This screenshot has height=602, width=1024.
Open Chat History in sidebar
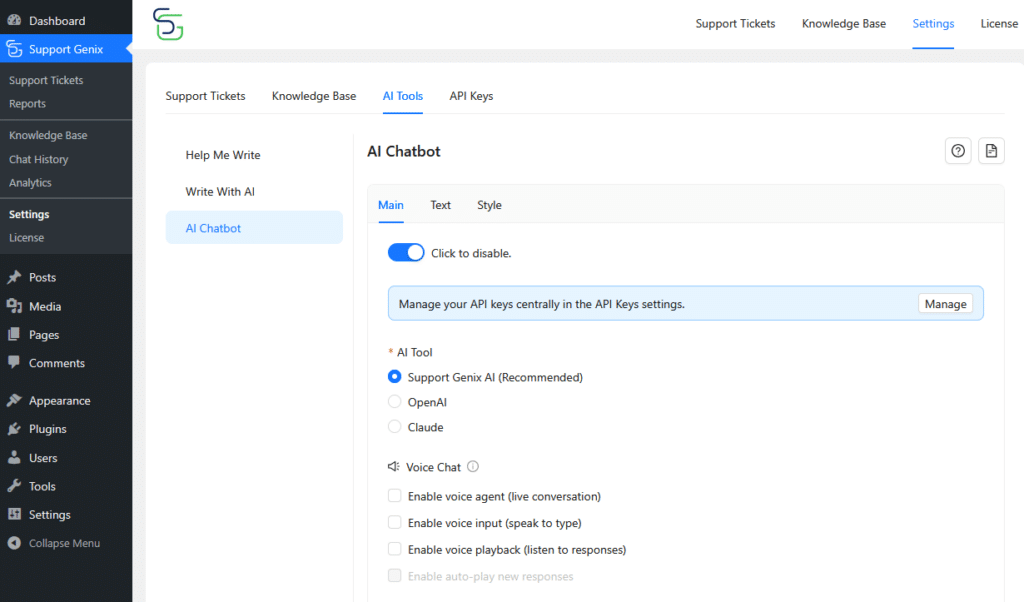pos(38,159)
